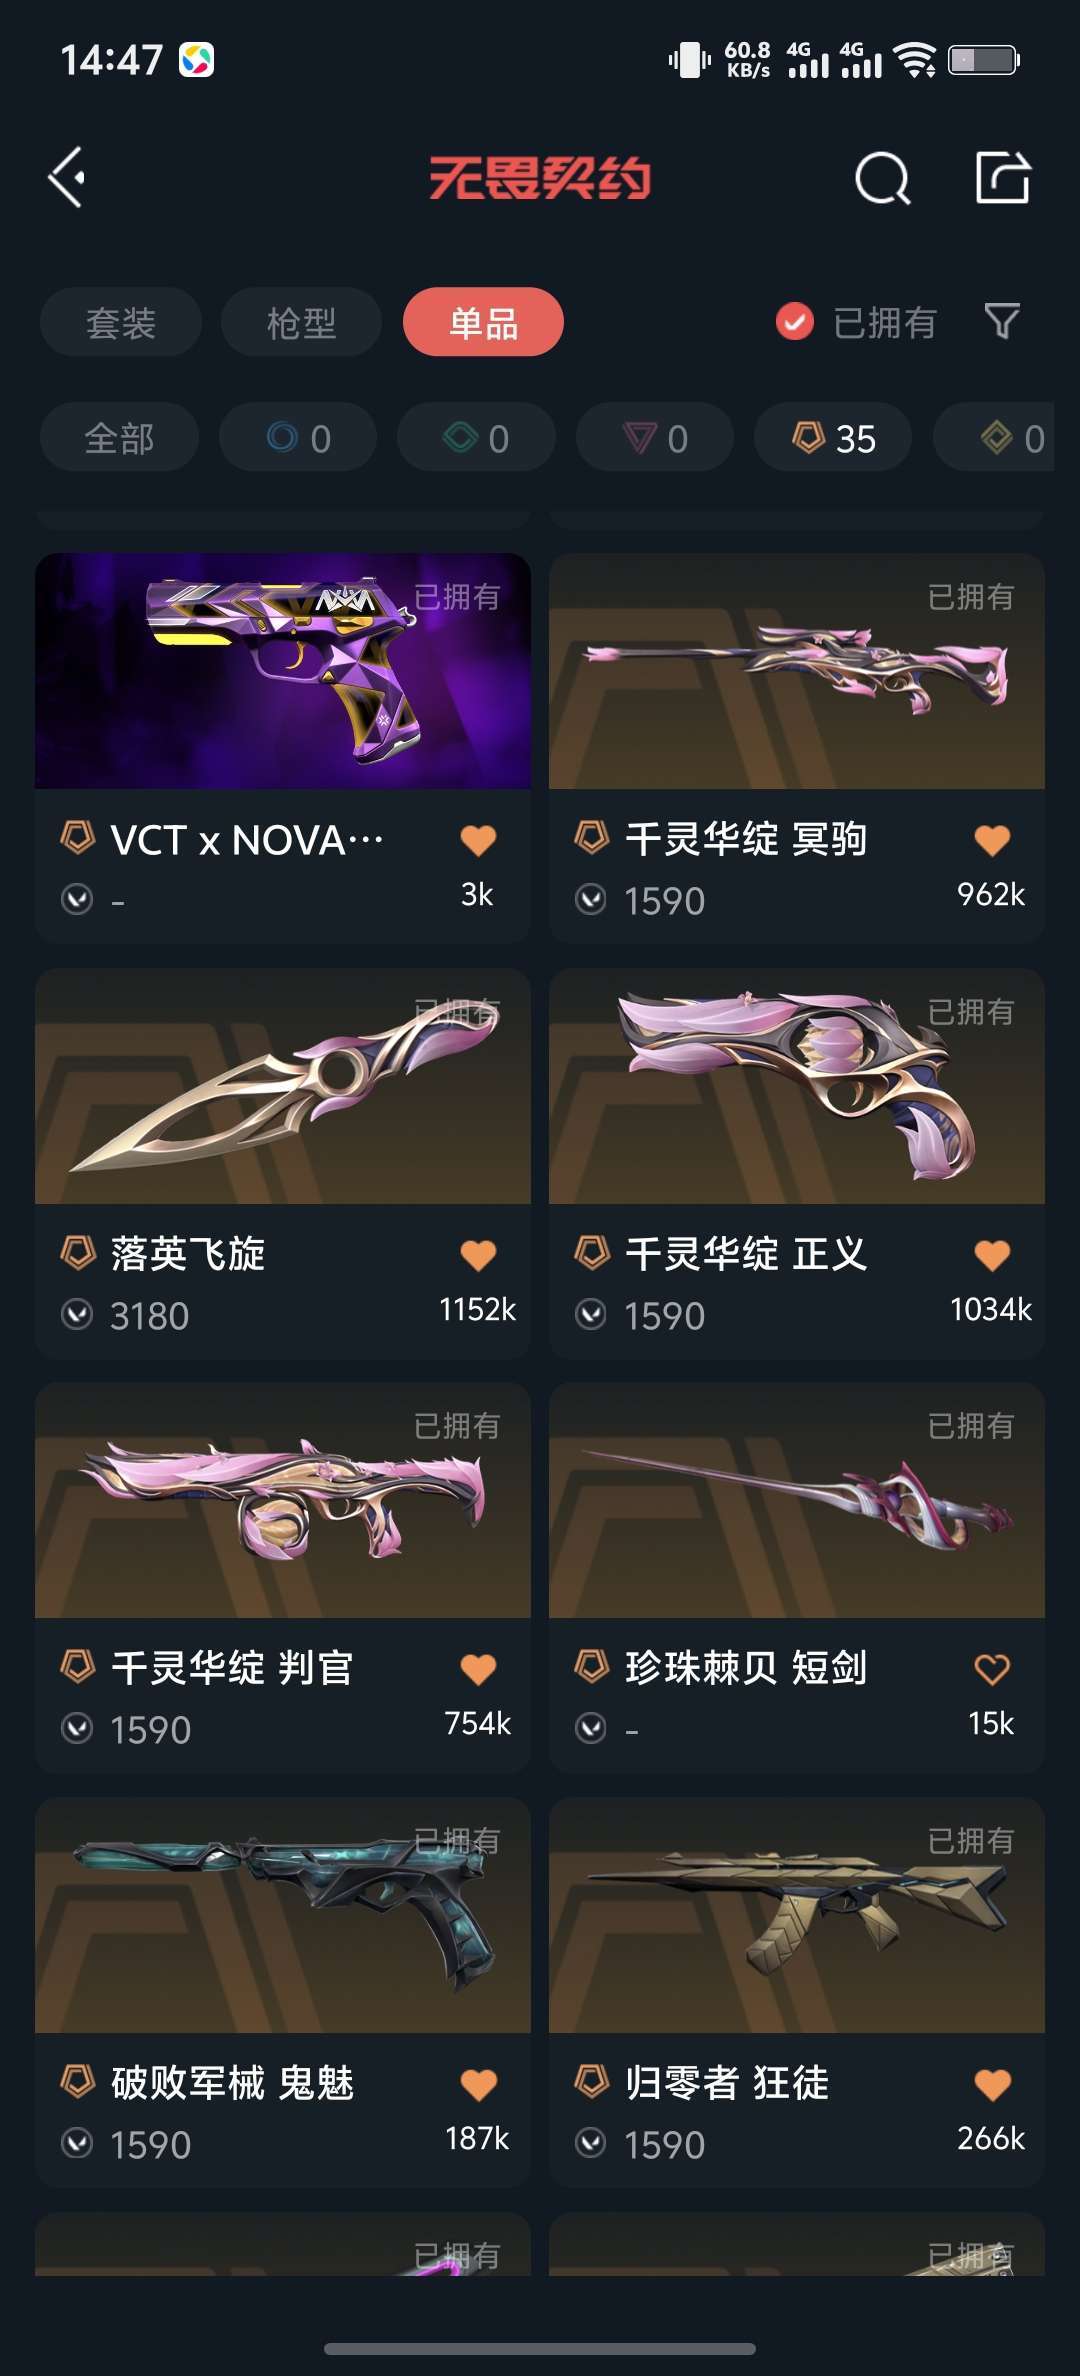The image size is (1080, 2376).
Task: Tap heart icon on 归零者 狂徒
Action: (992, 2084)
